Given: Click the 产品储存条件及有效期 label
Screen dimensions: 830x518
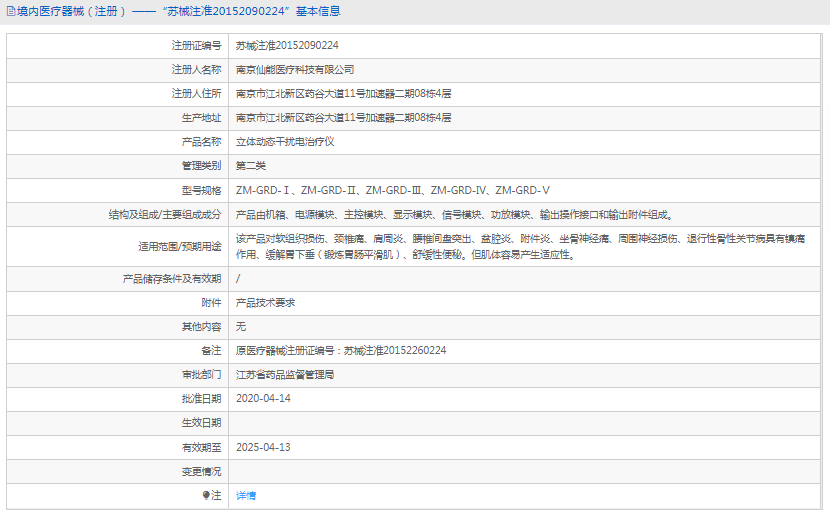Looking at the screenshot, I should point(172,279).
